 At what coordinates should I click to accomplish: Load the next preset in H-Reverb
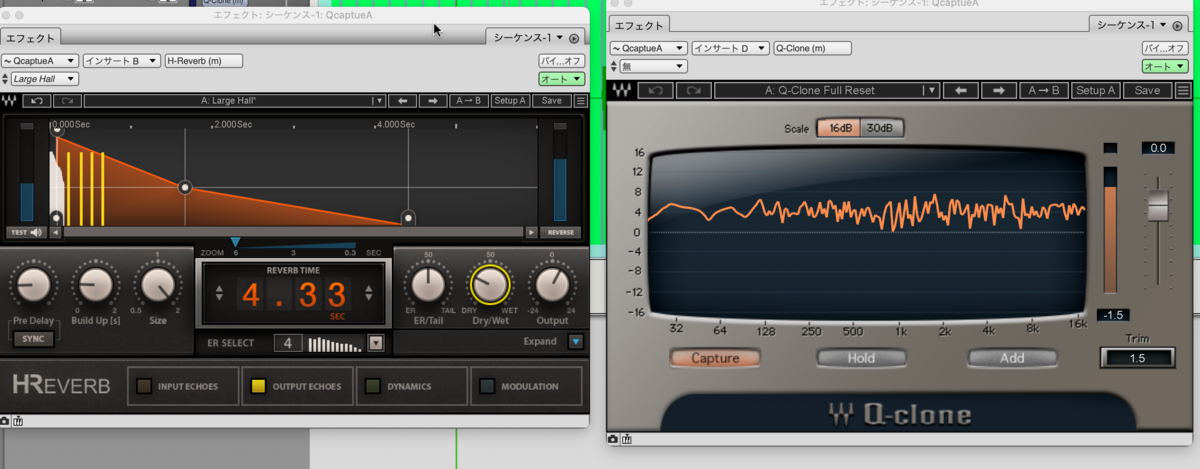click(433, 101)
